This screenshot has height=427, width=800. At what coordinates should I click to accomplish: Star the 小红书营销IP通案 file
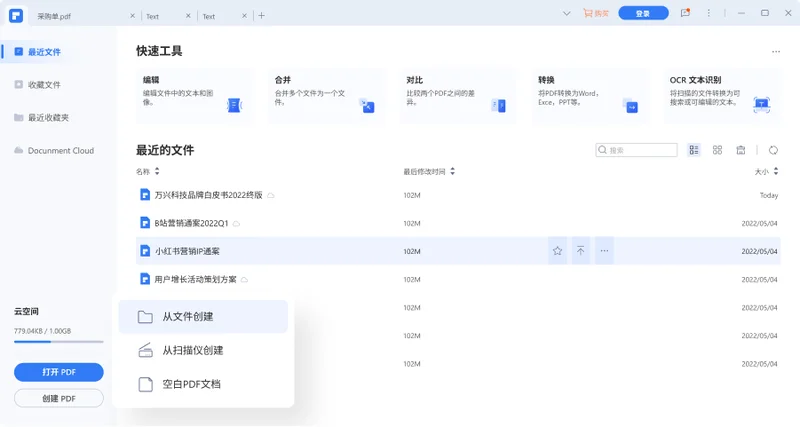click(557, 250)
